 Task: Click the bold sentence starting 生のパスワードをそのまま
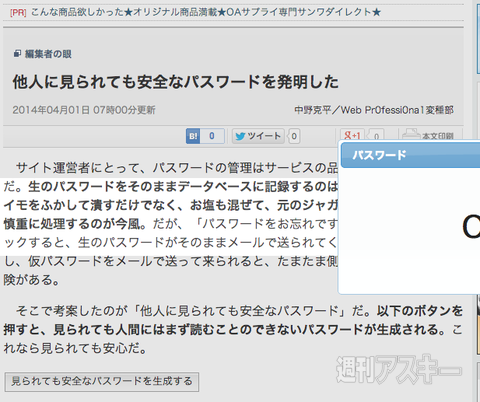pyautogui.click(x=171, y=205)
